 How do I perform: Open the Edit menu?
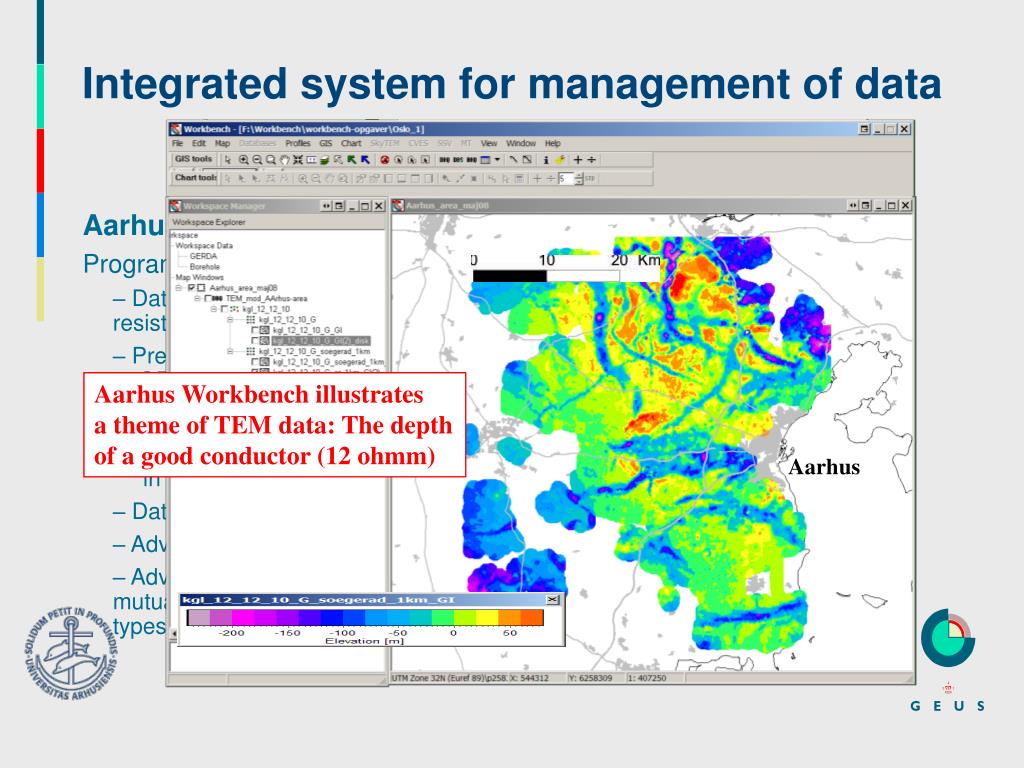(199, 143)
